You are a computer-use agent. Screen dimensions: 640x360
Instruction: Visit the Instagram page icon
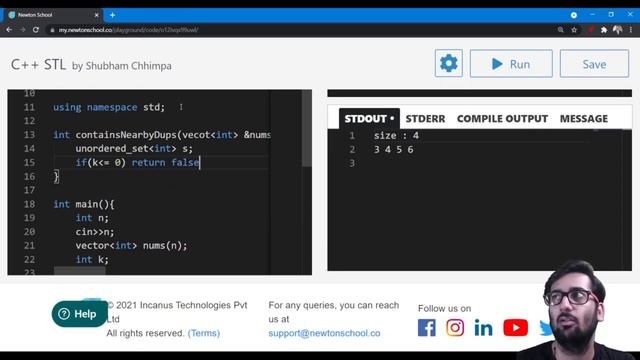point(455,328)
